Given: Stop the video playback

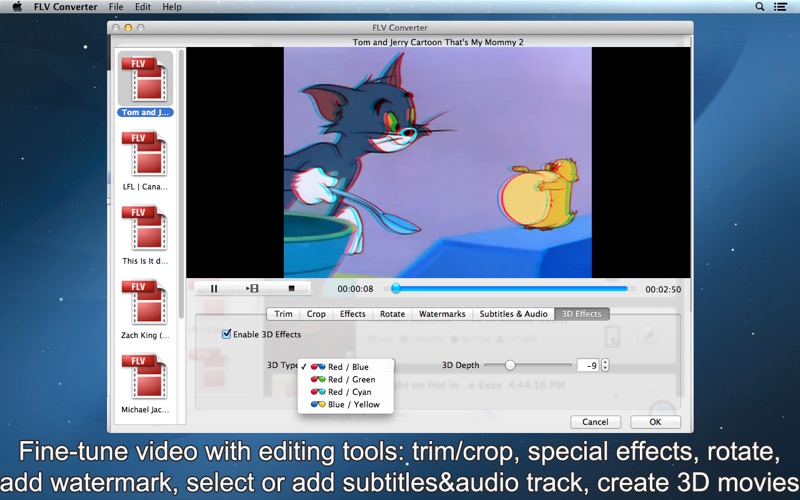Looking at the screenshot, I should pos(291,289).
